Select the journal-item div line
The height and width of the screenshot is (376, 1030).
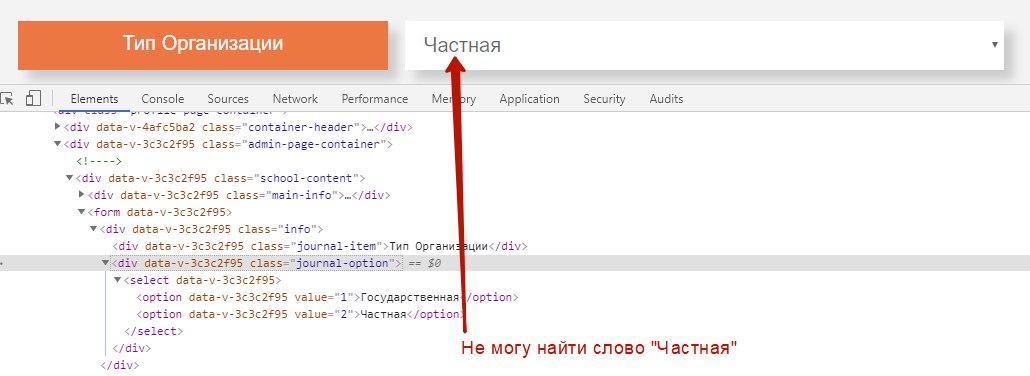point(320,247)
